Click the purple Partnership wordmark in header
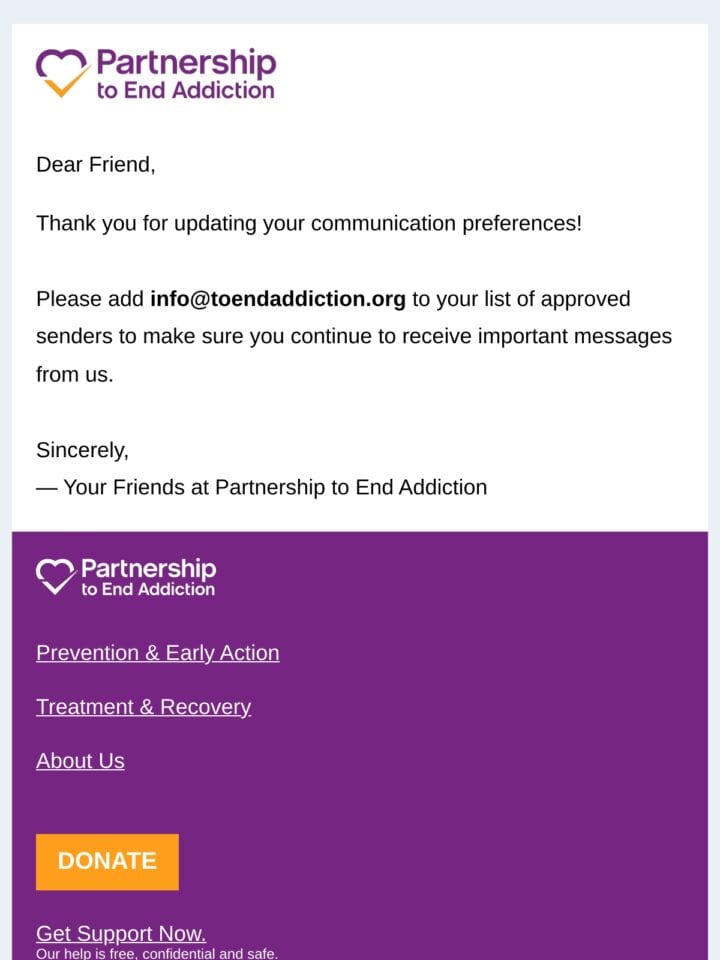This screenshot has height=960, width=720. pyautogui.click(x=186, y=64)
